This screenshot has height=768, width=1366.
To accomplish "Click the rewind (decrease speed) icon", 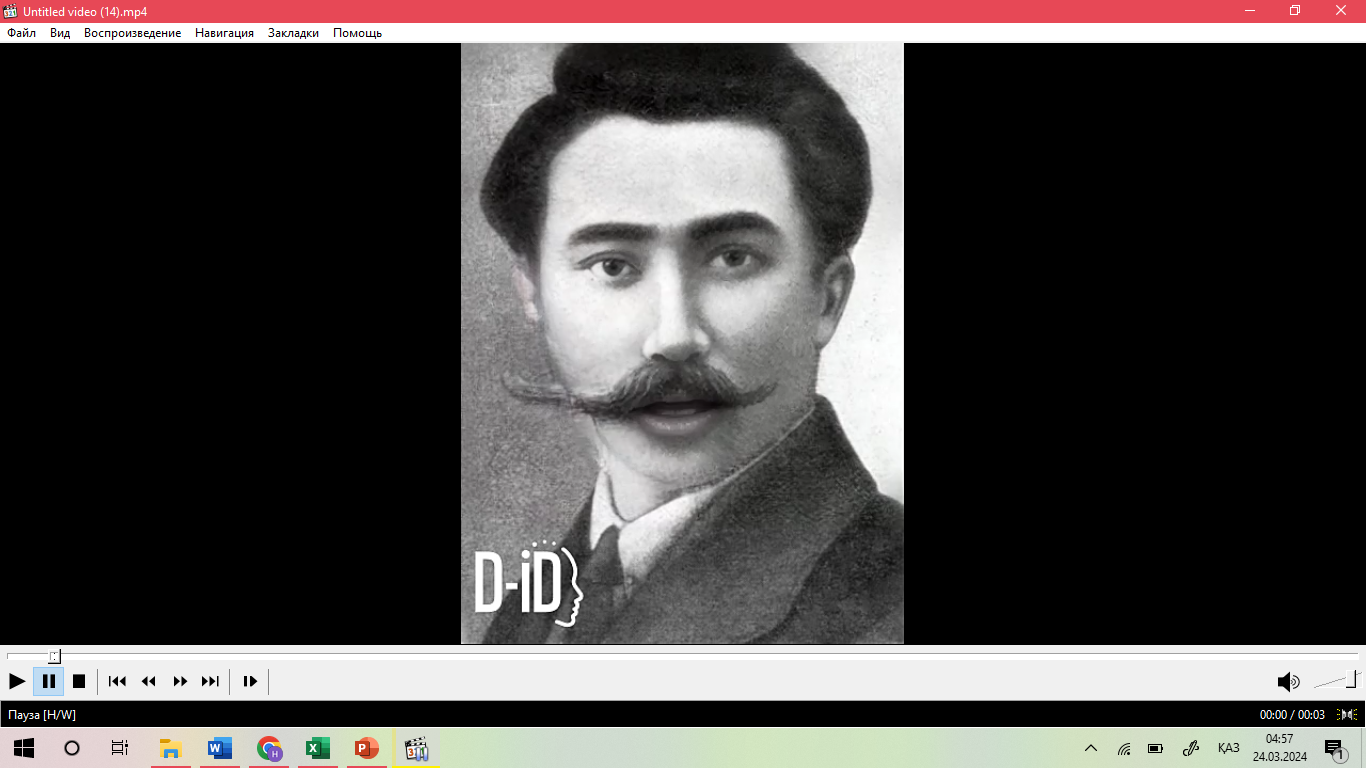I will [x=149, y=681].
